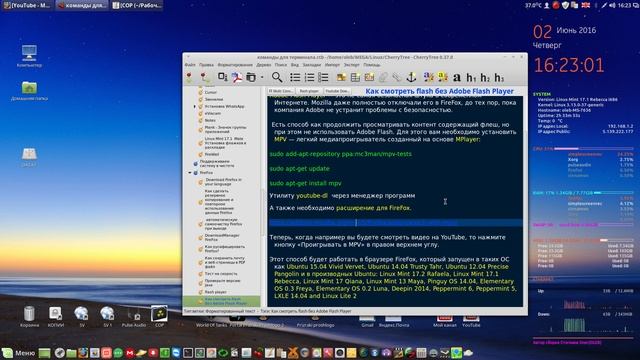This screenshot has height=360, width=640.
Task: Apply h3 heading formatting
Action: [499, 77]
